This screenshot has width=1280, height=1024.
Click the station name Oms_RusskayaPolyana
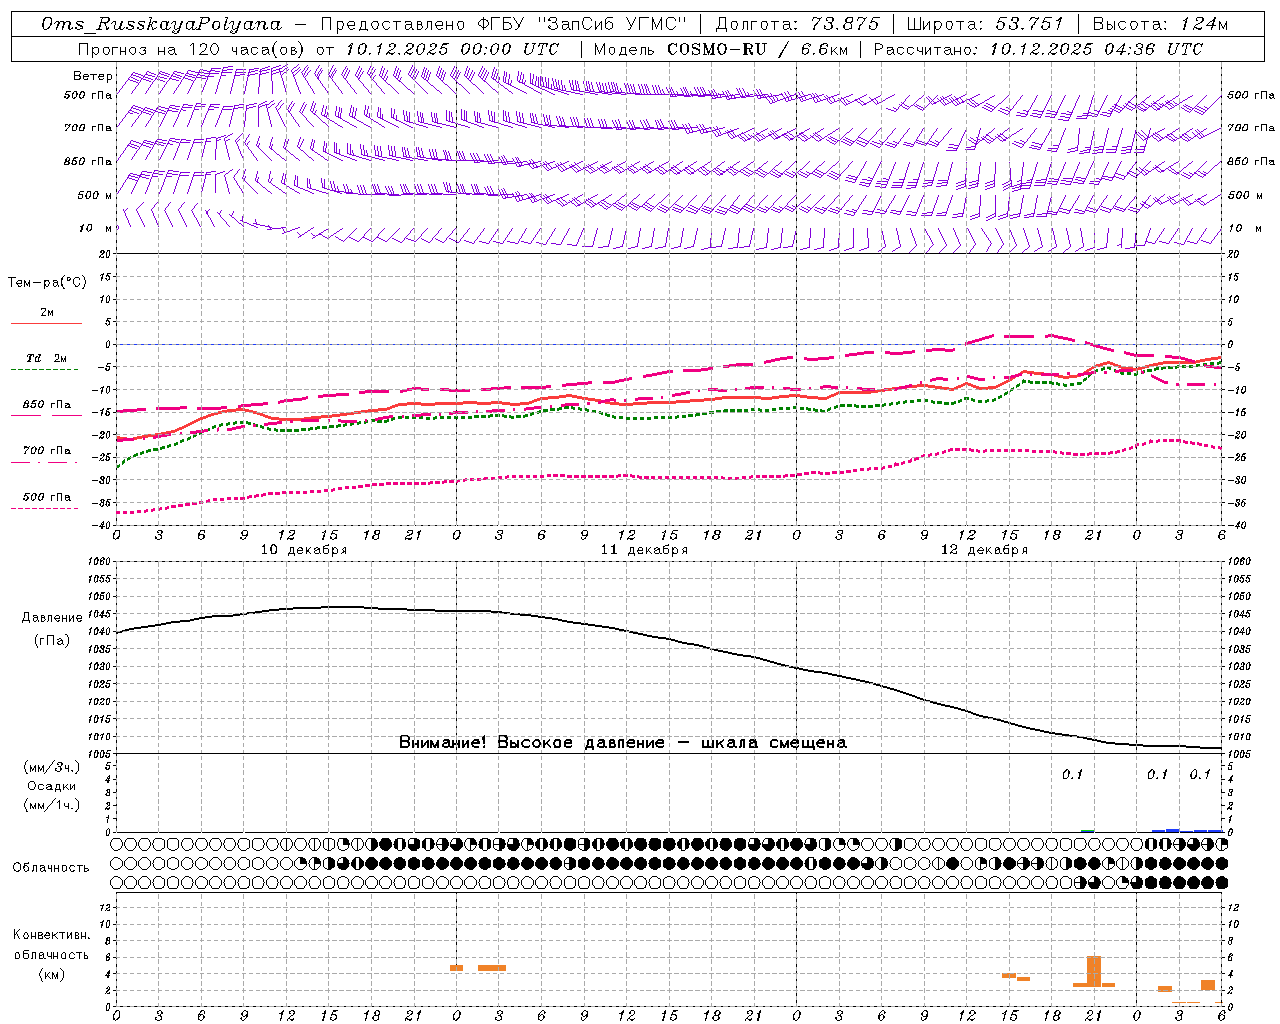[x=161, y=24]
